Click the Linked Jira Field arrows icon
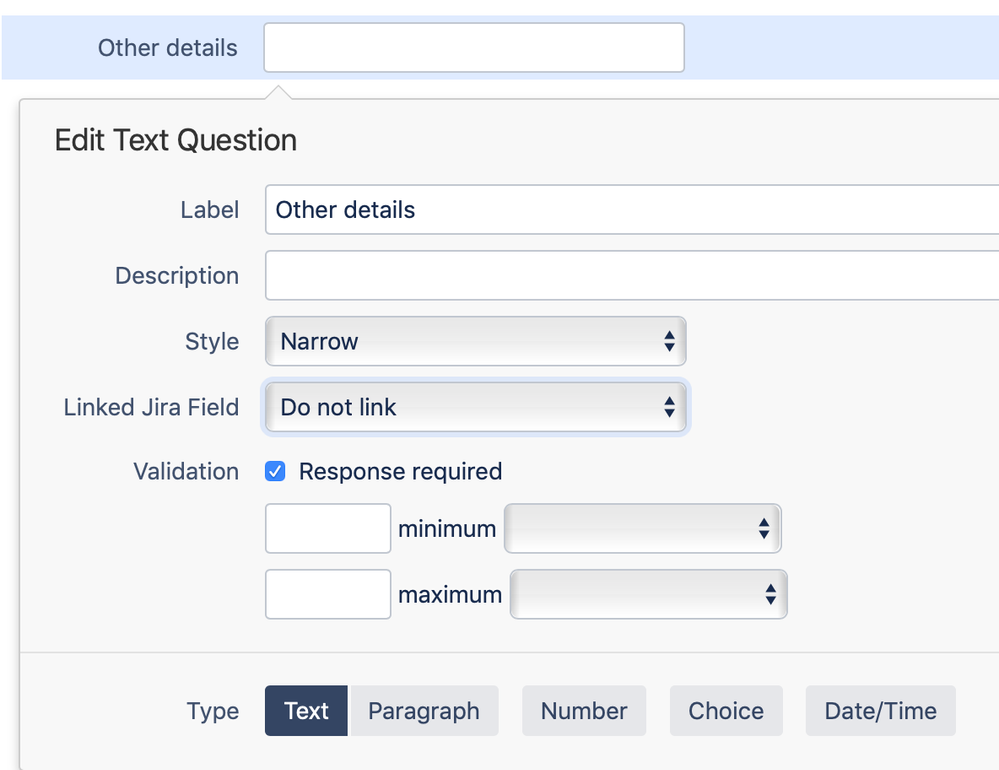This screenshot has width=999, height=770. [669, 408]
